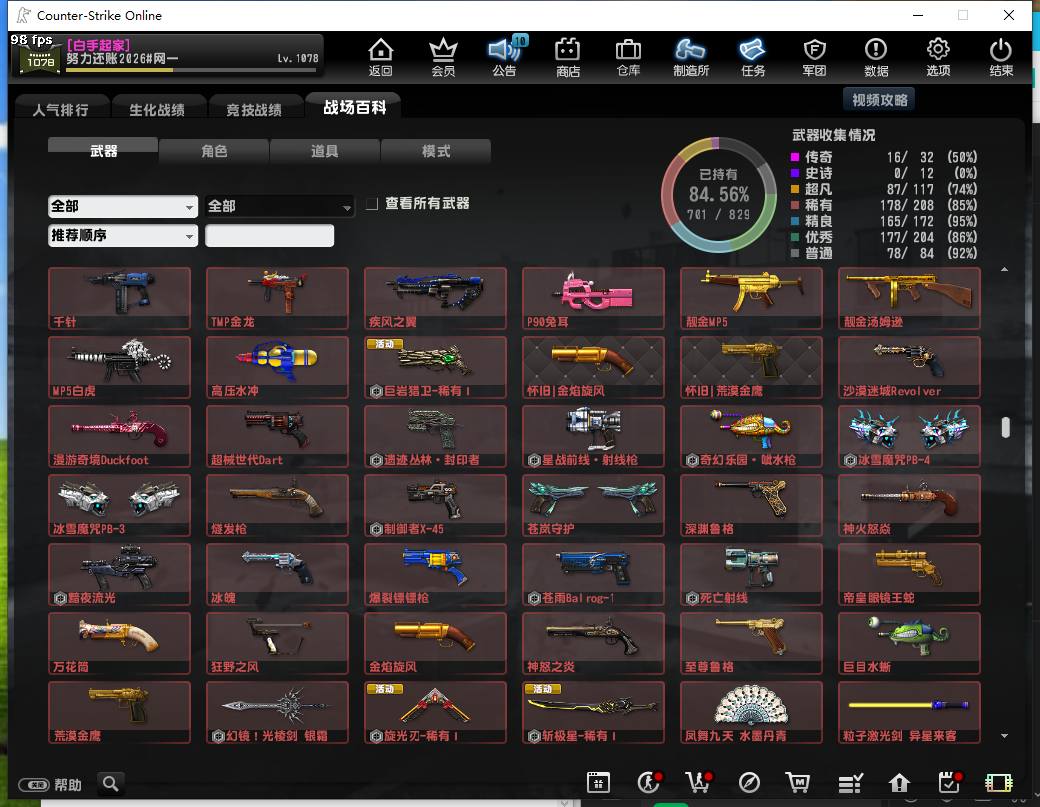Go to the 商店 shop icon
The image size is (1040, 807).
[568, 56]
